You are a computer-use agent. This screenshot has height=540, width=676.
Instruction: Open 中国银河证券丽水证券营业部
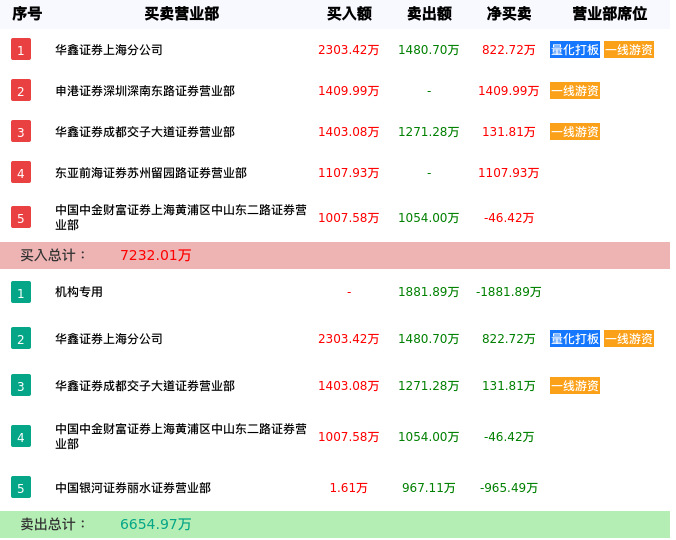pyautogui.click(x=133, y=488)
